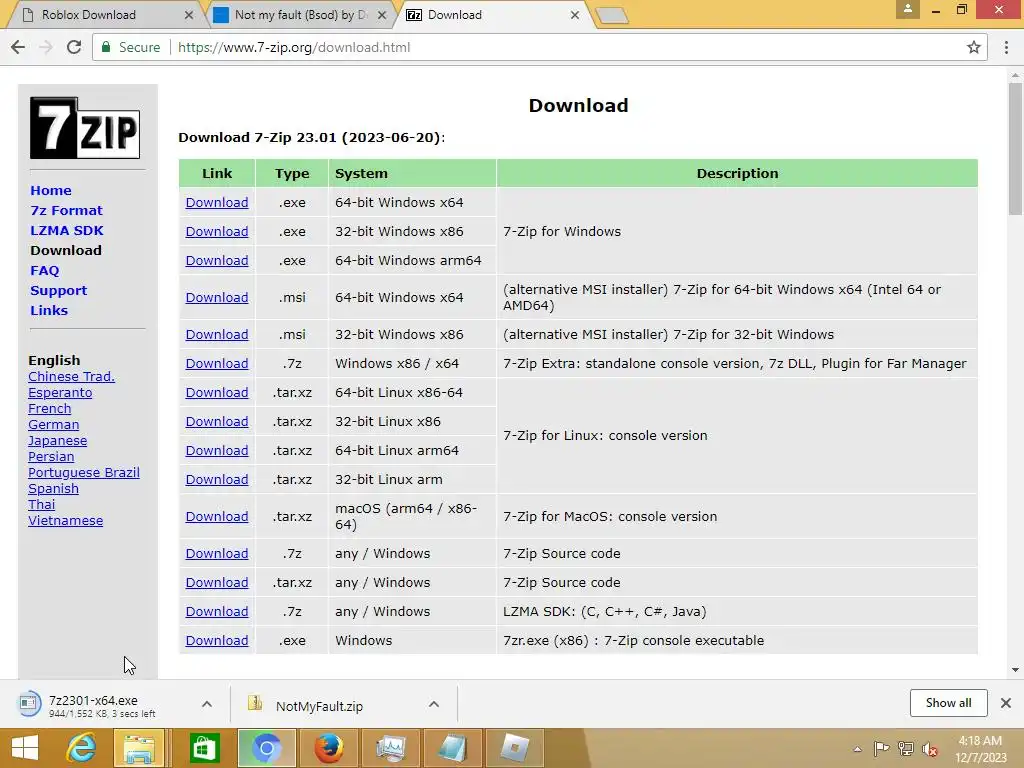
Task: Download .7z for Windows x86 / x64
Action: tap(217, 363)
